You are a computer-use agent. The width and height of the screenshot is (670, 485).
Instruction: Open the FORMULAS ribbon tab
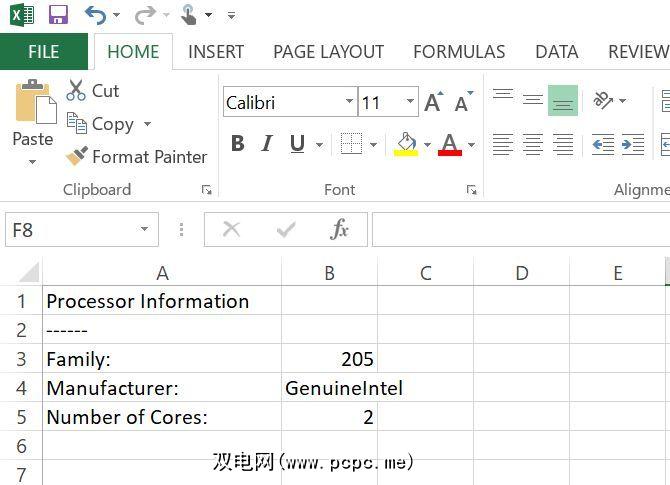[459, 52]
